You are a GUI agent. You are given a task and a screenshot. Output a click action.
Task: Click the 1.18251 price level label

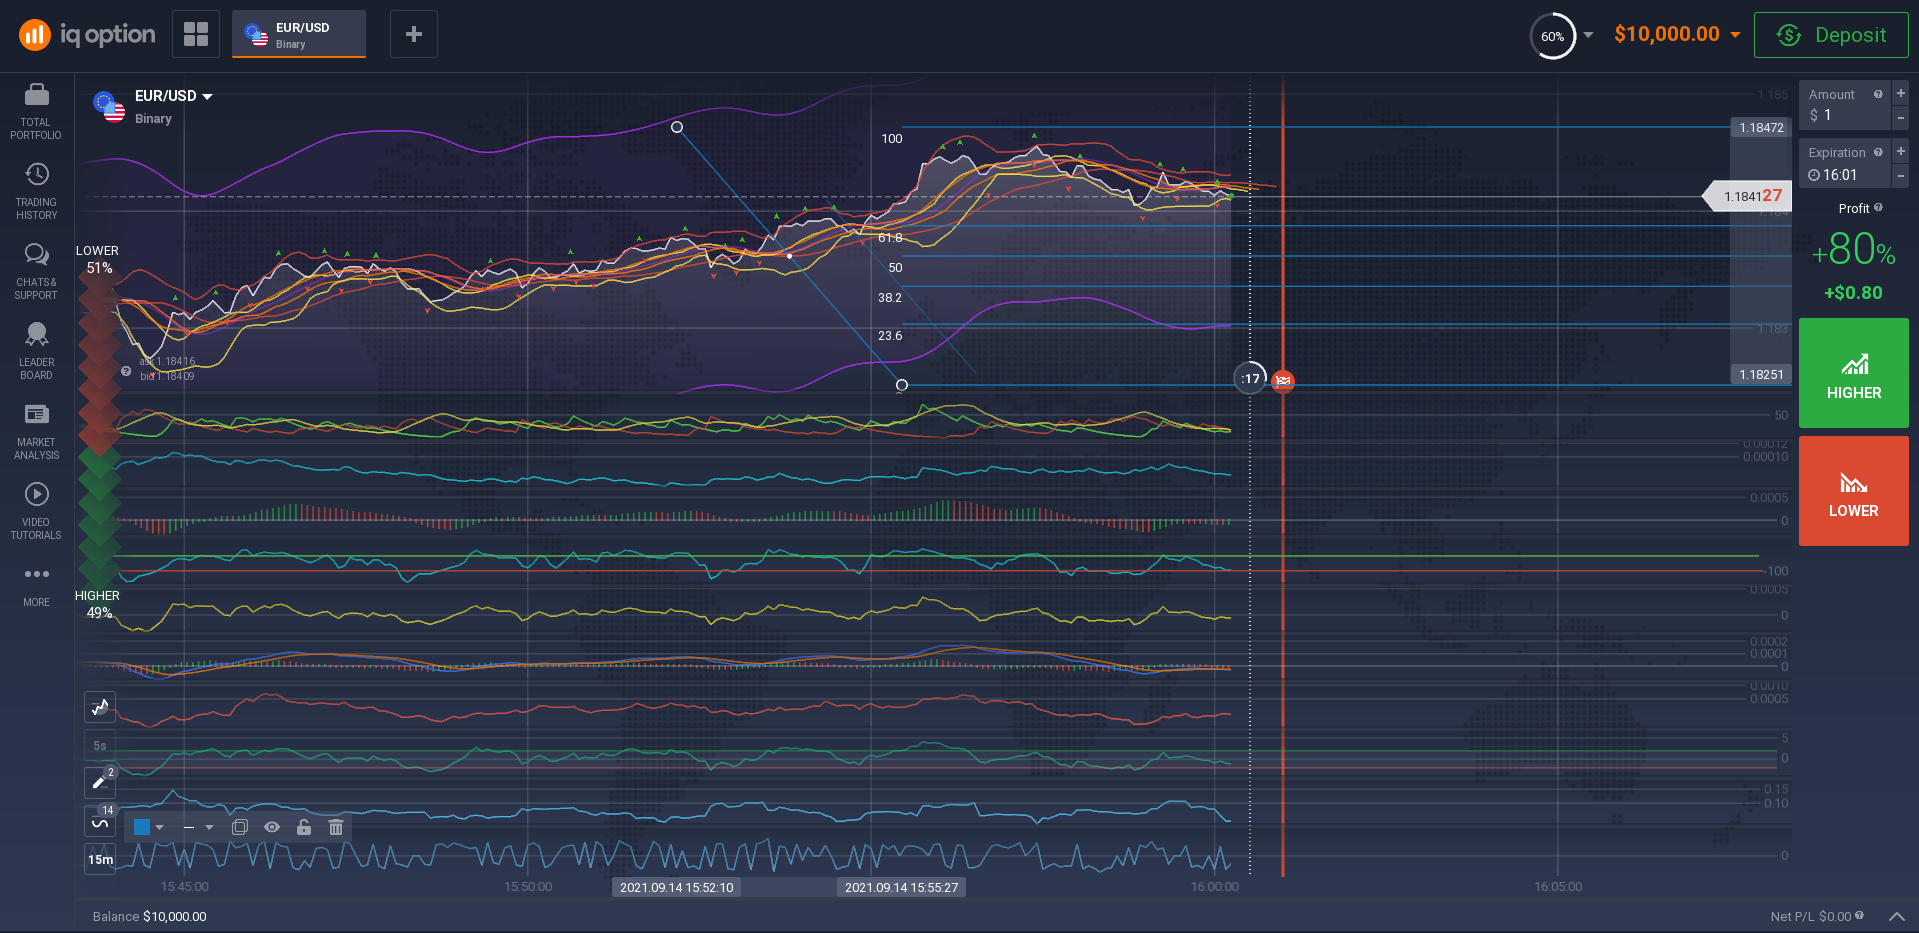[x=1761, y=374]
